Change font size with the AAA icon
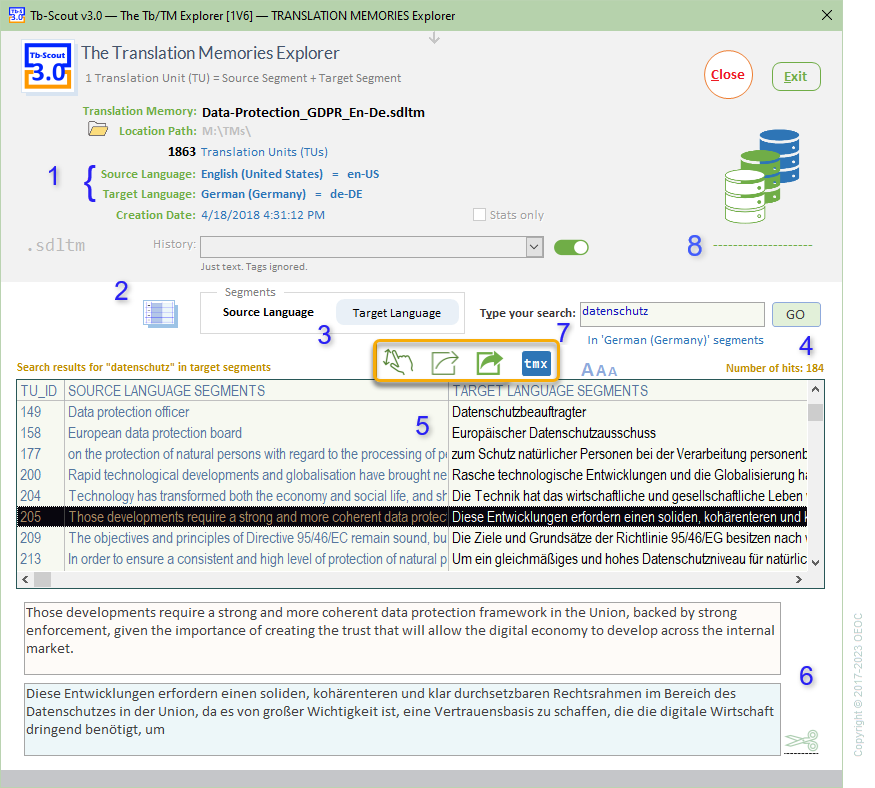This screenshot has height=788, width=875. 600,370
